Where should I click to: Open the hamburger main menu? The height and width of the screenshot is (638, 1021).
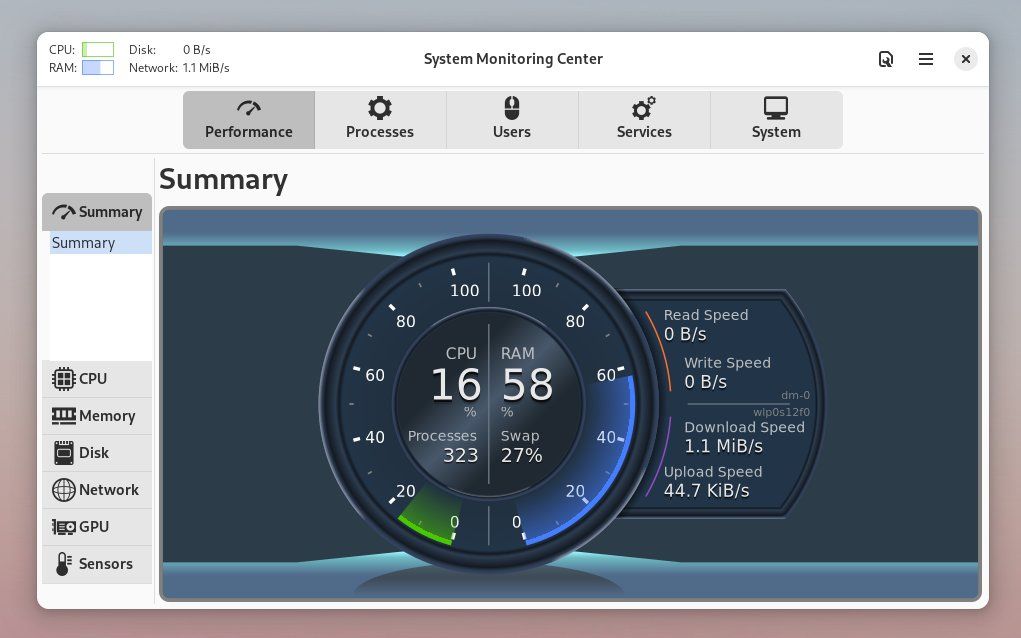tap(925, 59)
